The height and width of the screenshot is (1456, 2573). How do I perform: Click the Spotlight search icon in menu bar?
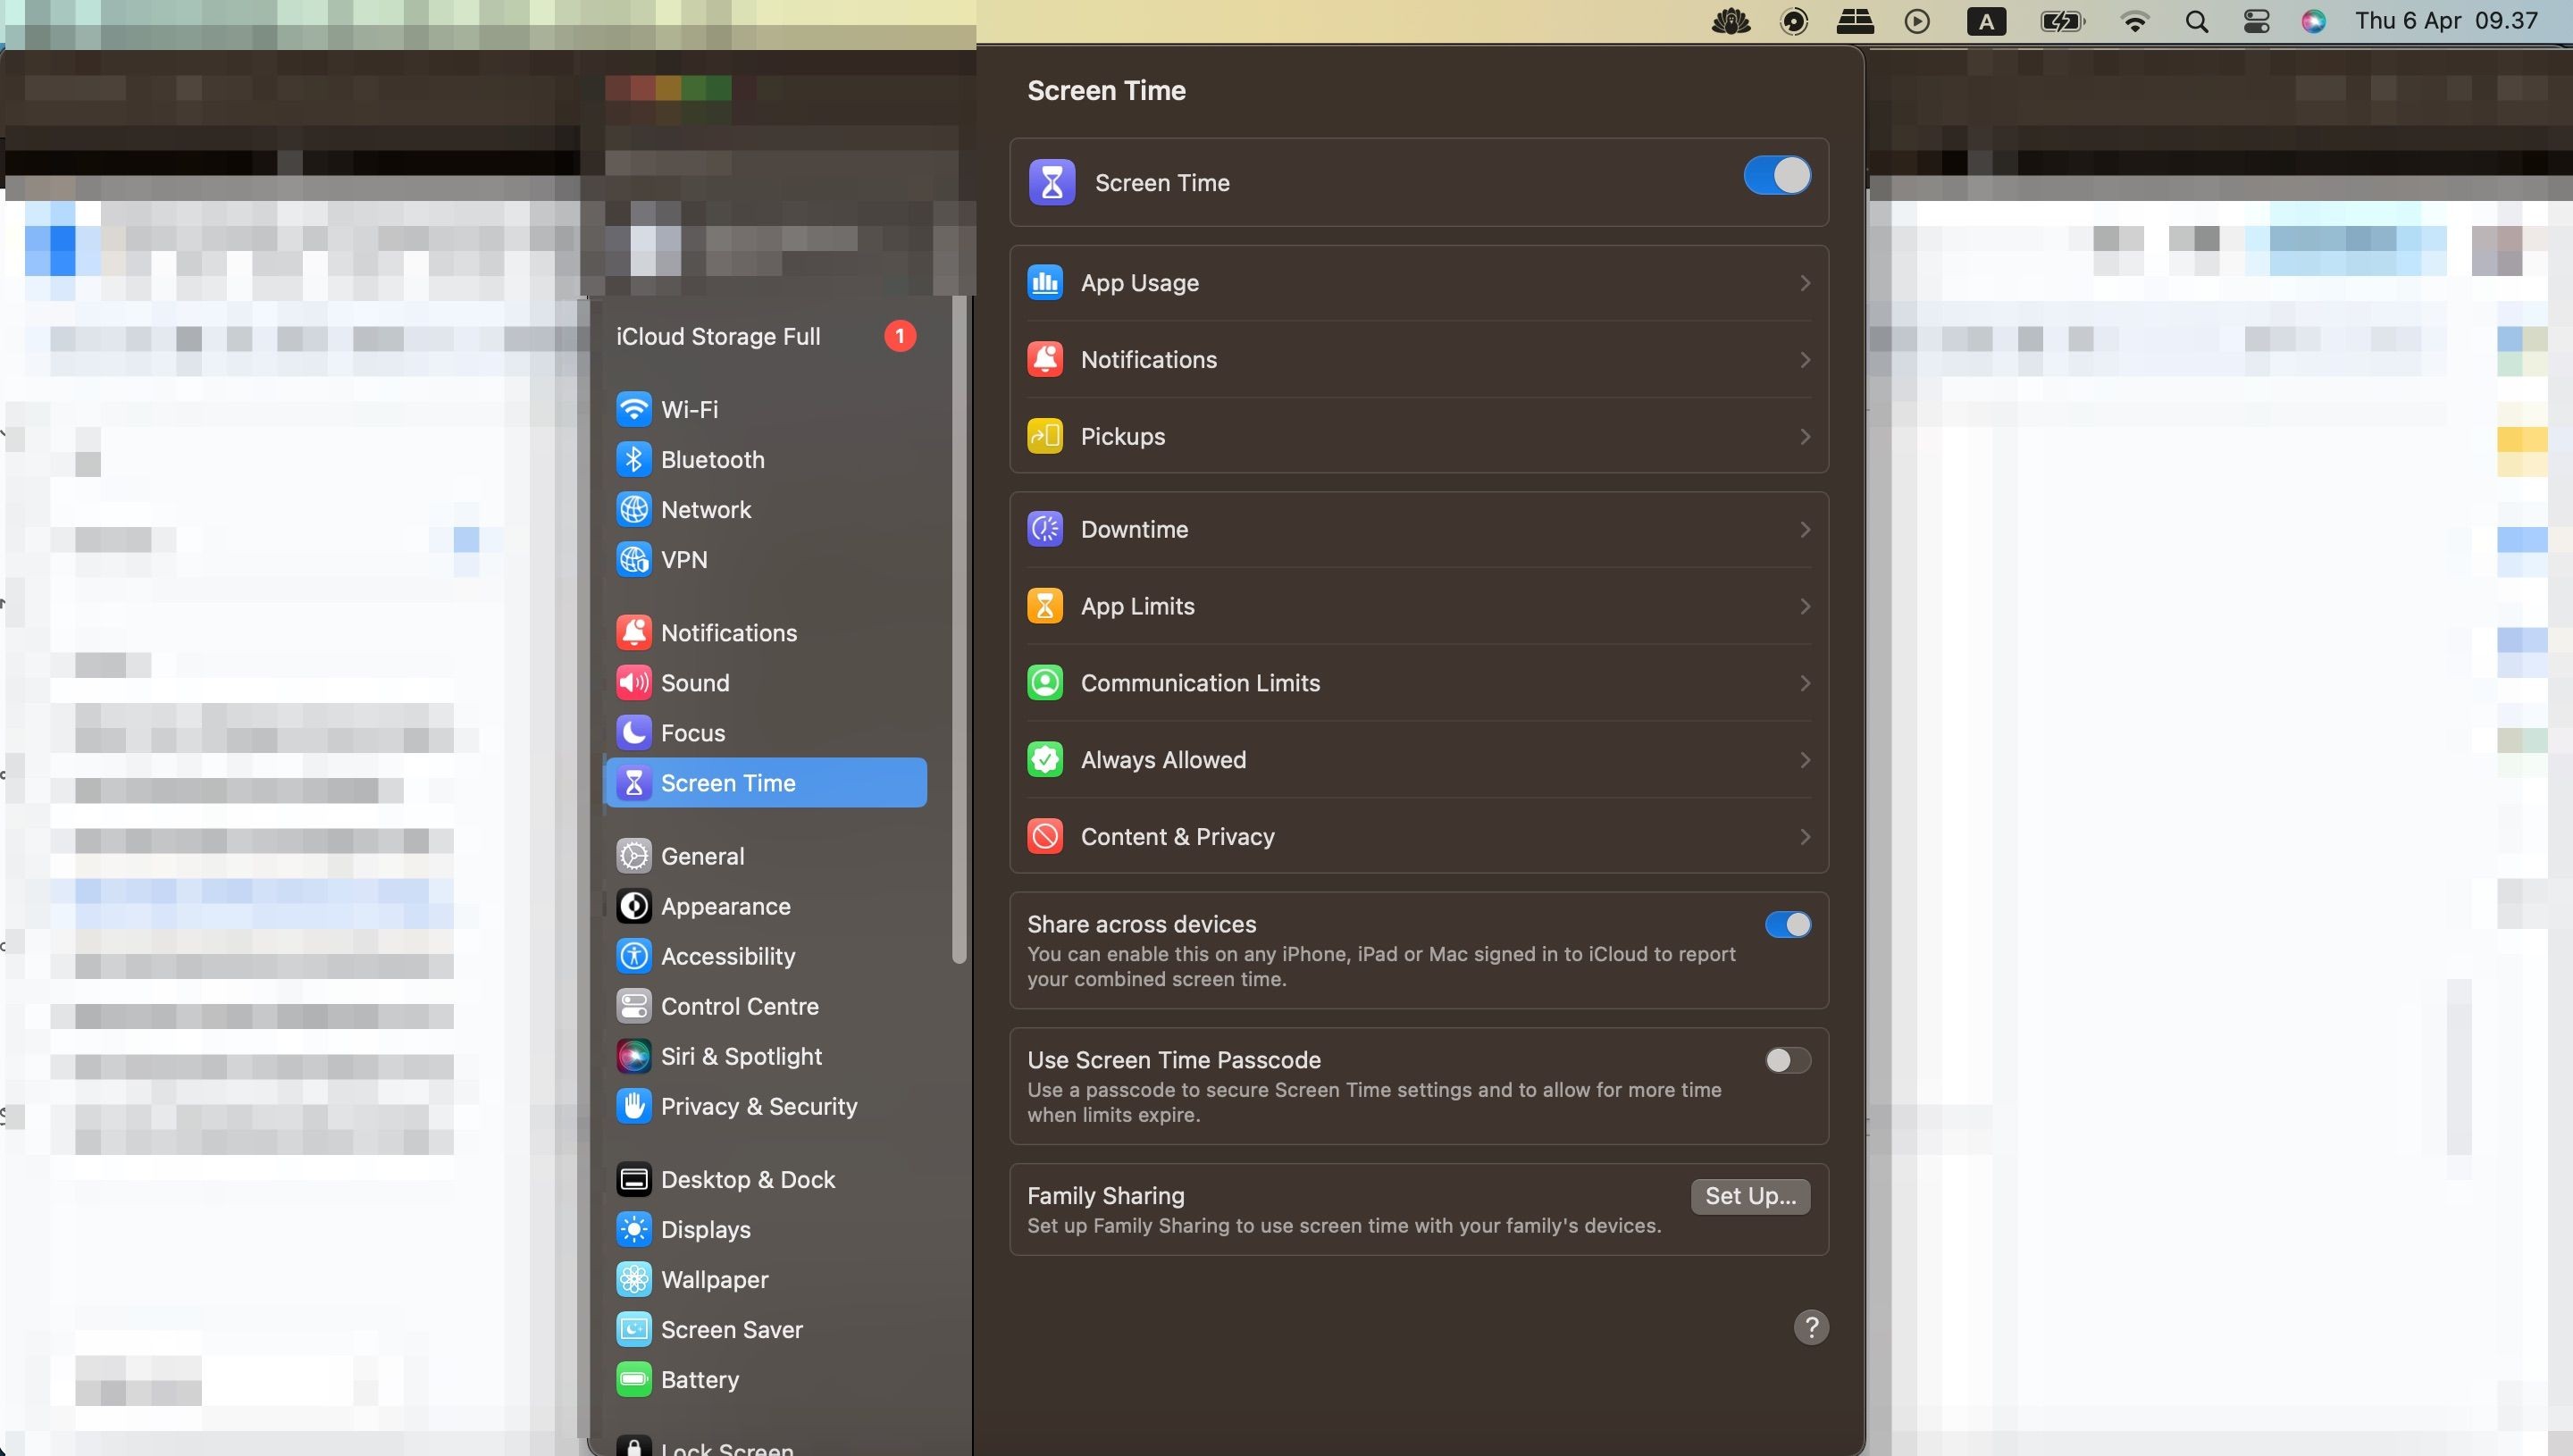[2196, 21]
